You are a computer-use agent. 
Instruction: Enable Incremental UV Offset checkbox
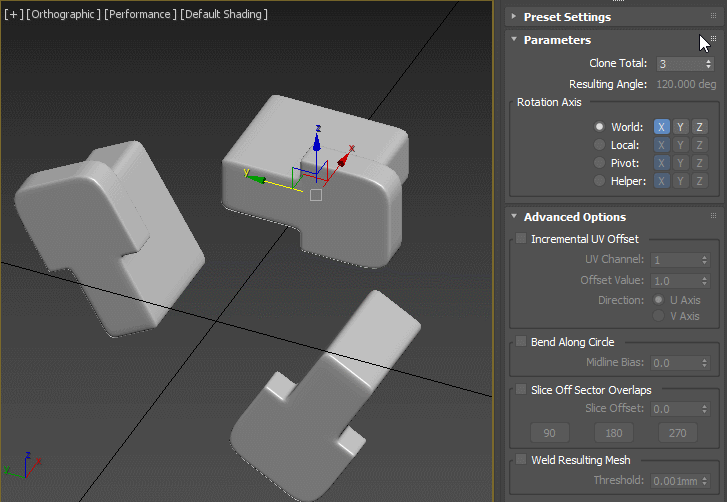(x=521, y=238)
